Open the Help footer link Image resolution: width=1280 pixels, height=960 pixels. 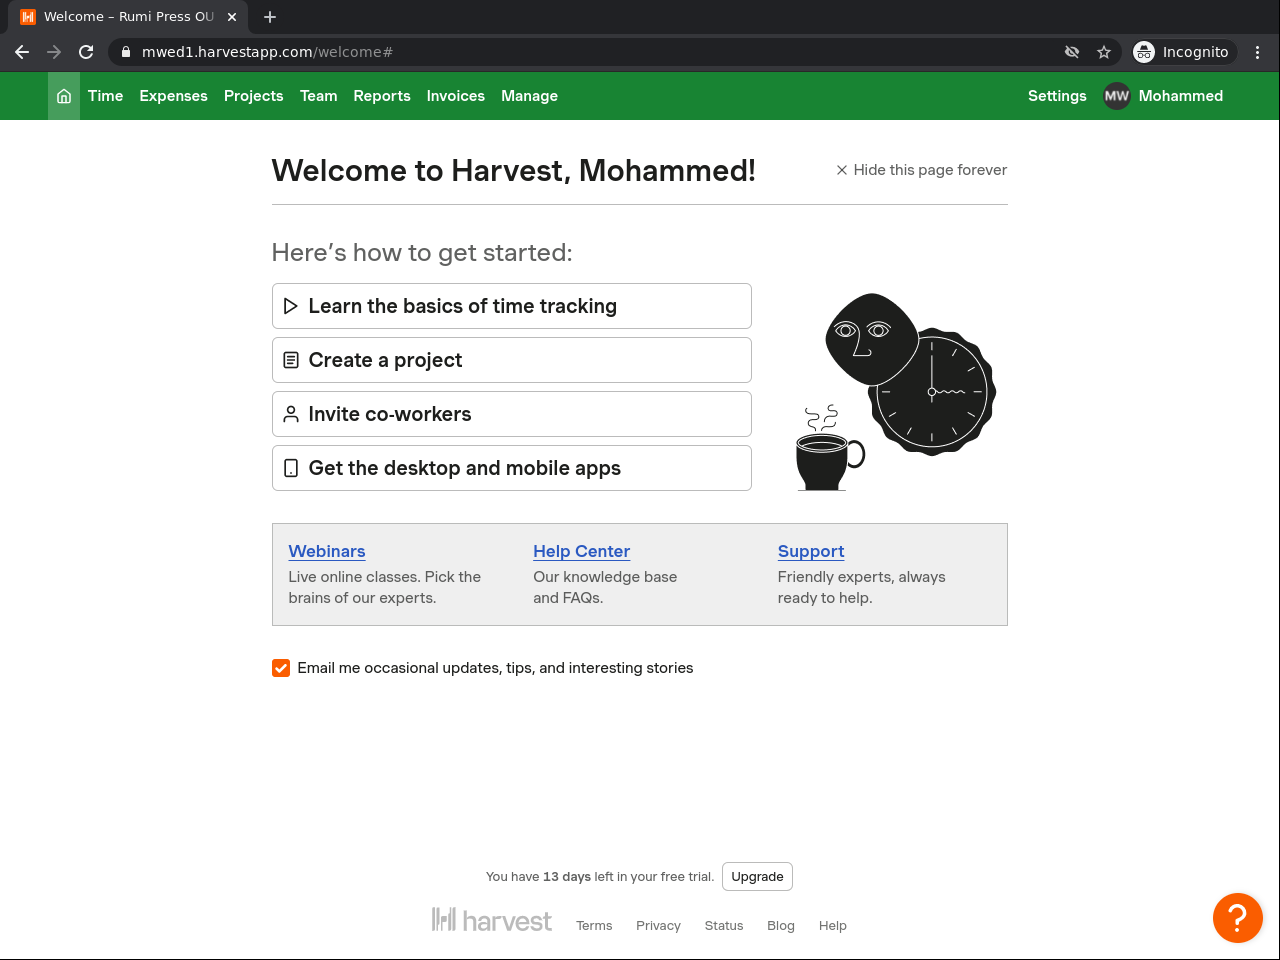point(833,926)
